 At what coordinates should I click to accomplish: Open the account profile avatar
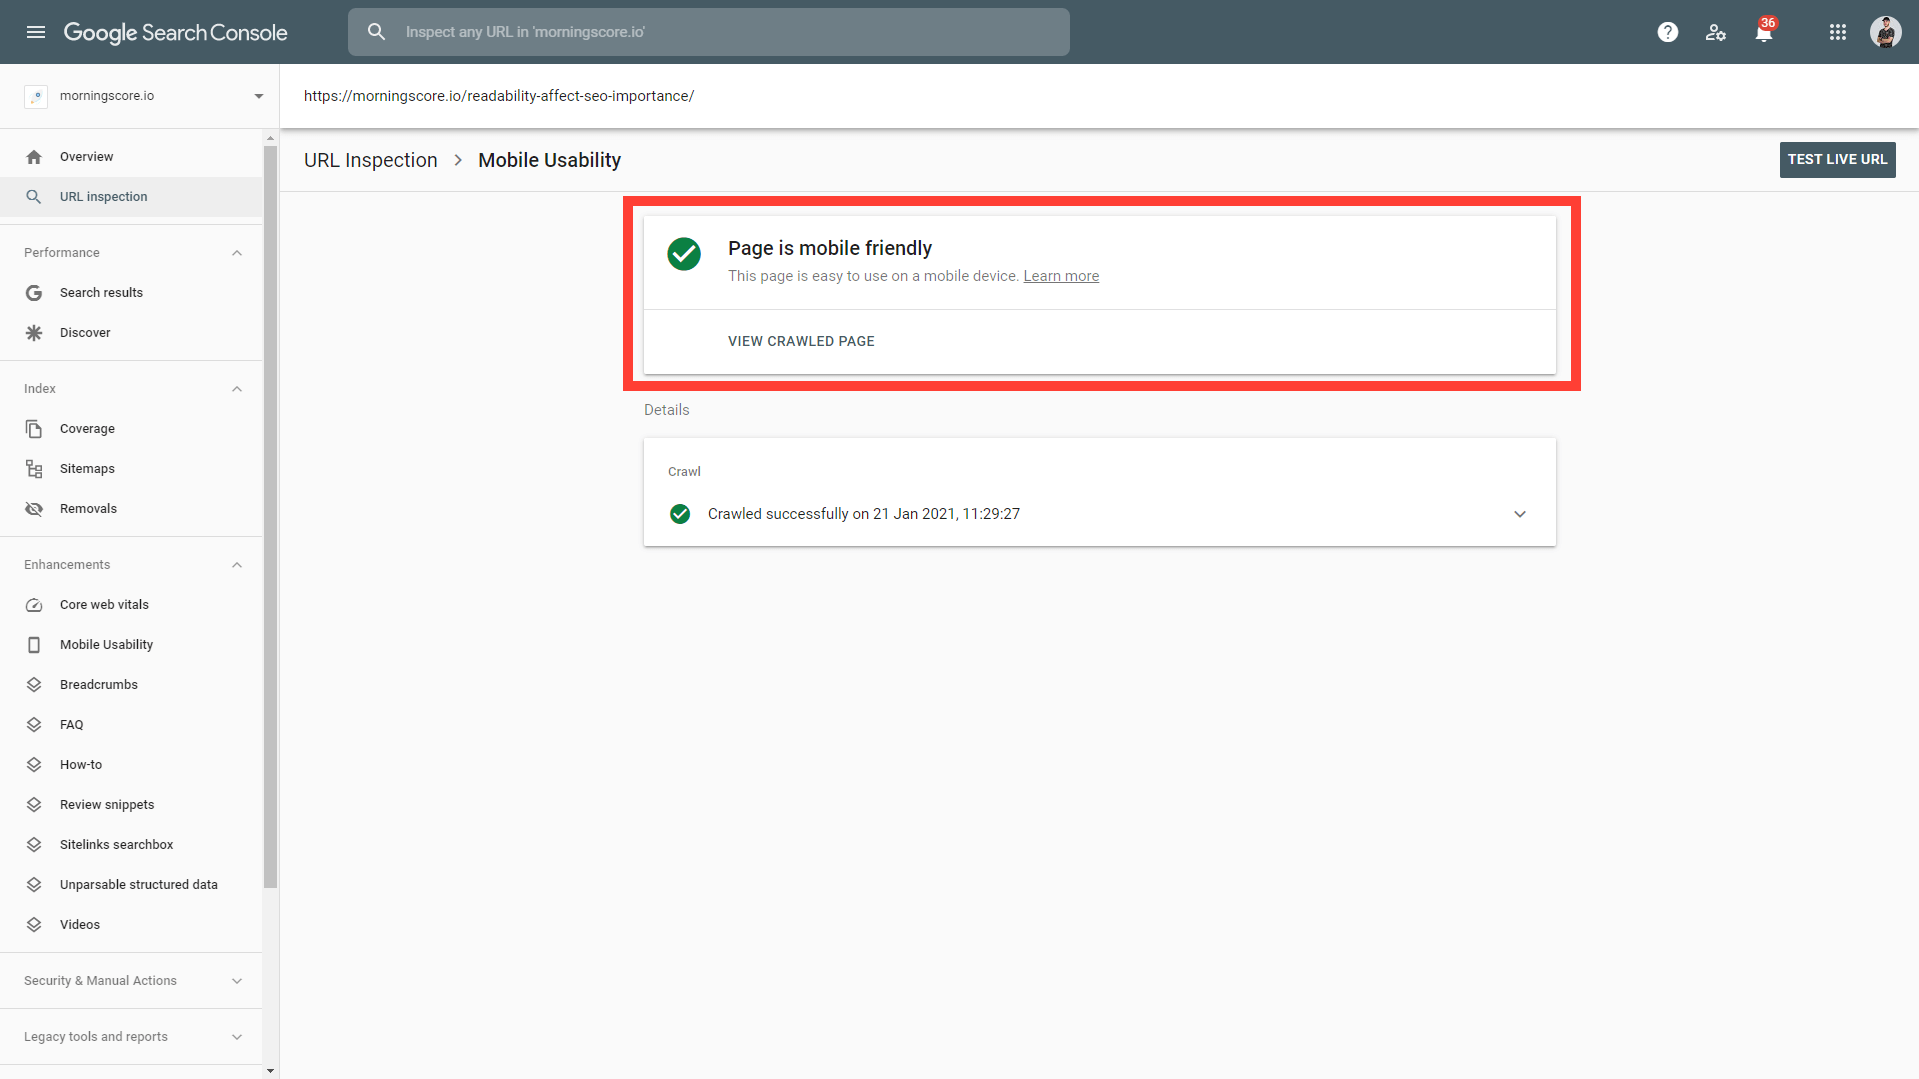1886,32
